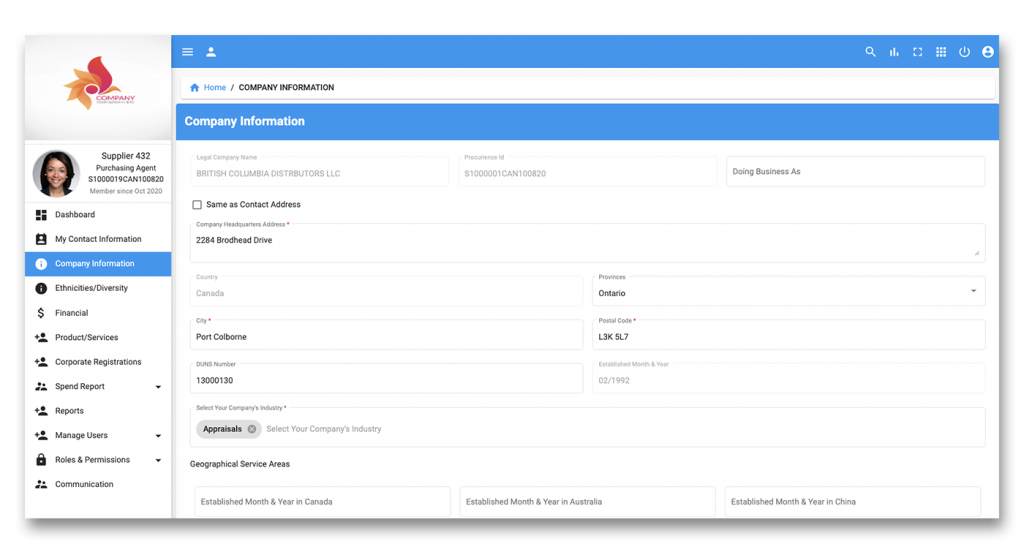The image size is (1024, 552).
Task: Expand the Spend Report menu arrow
Action: 158,387
